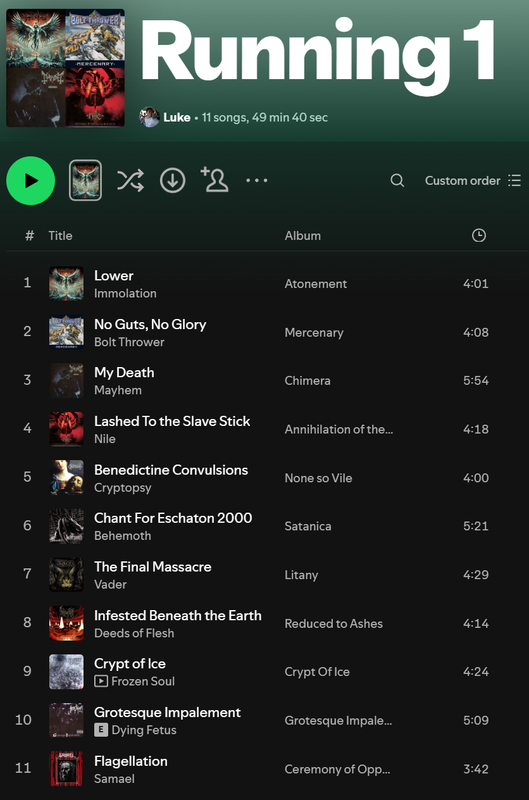
Task: Click the clock duration column header
Action: pyautogui.click(x=478, y=235)
